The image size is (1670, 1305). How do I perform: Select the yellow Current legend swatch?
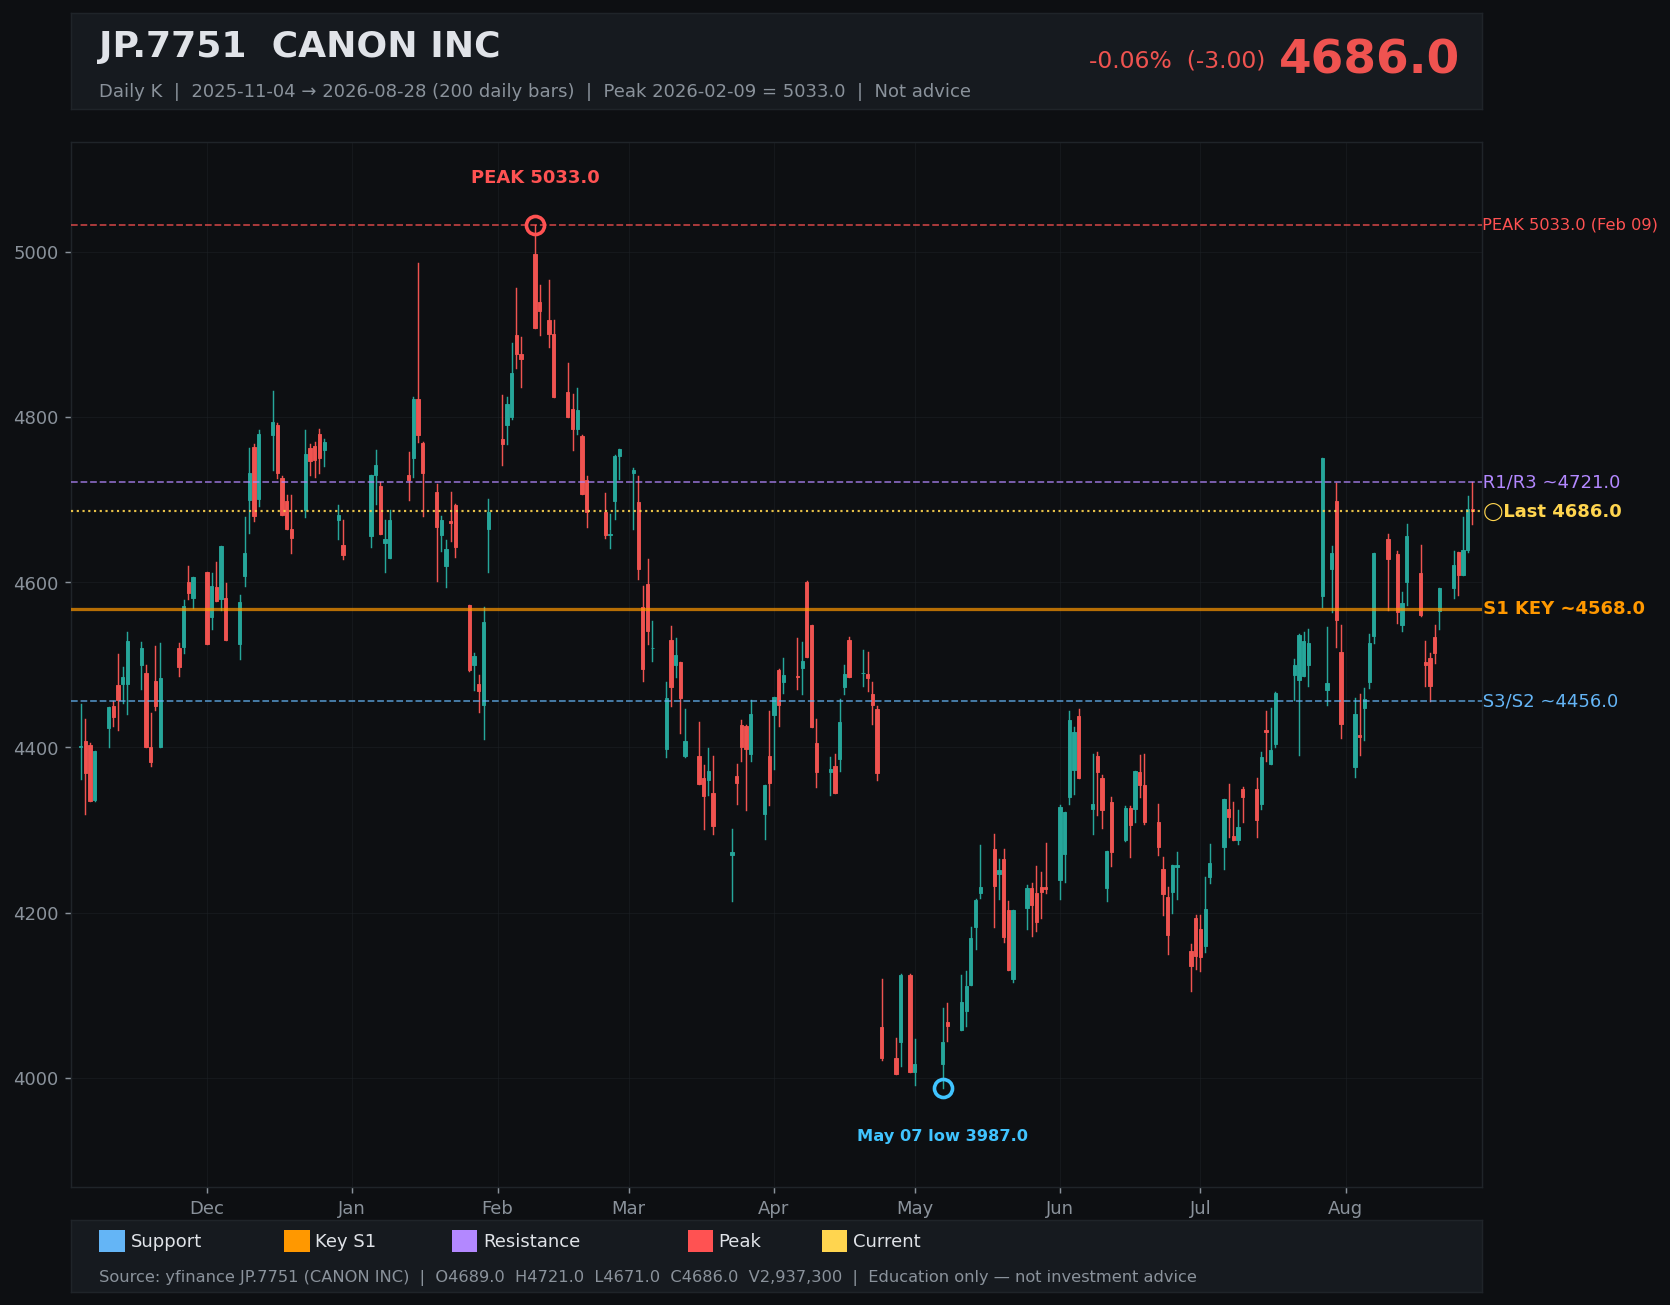click(834, 1241)
